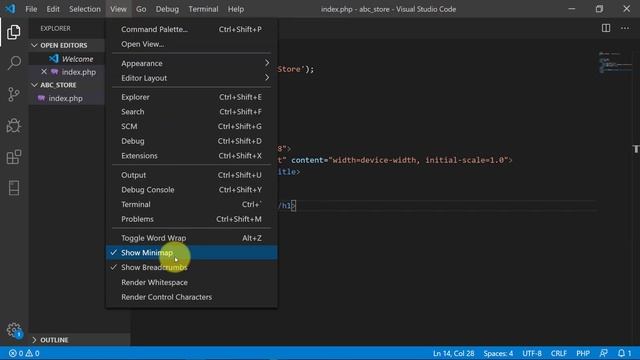The image size is (640, 360).
Task: Close the open View menu
Action: click(118, 9)
